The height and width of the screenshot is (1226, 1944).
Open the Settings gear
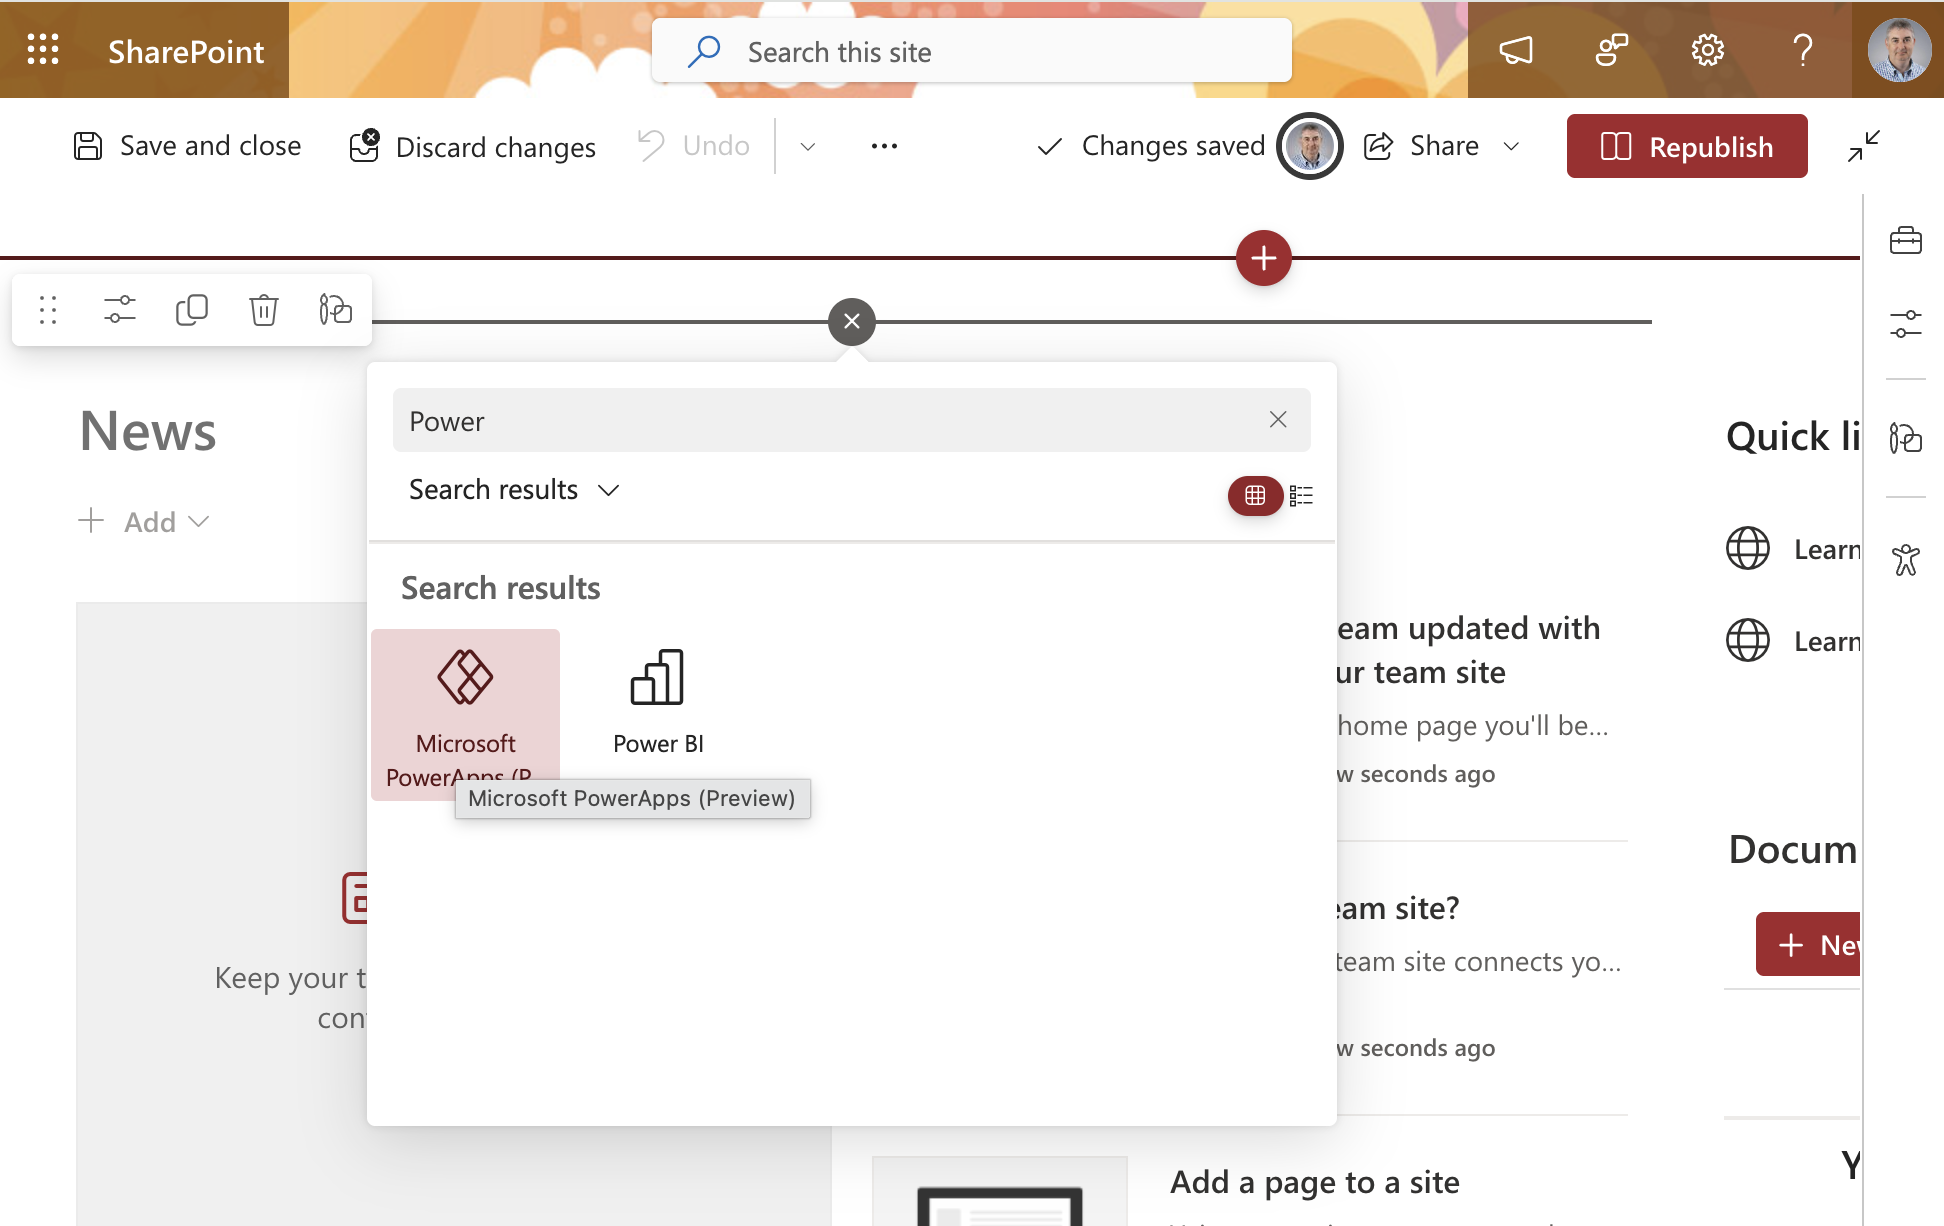[1707, 50]
